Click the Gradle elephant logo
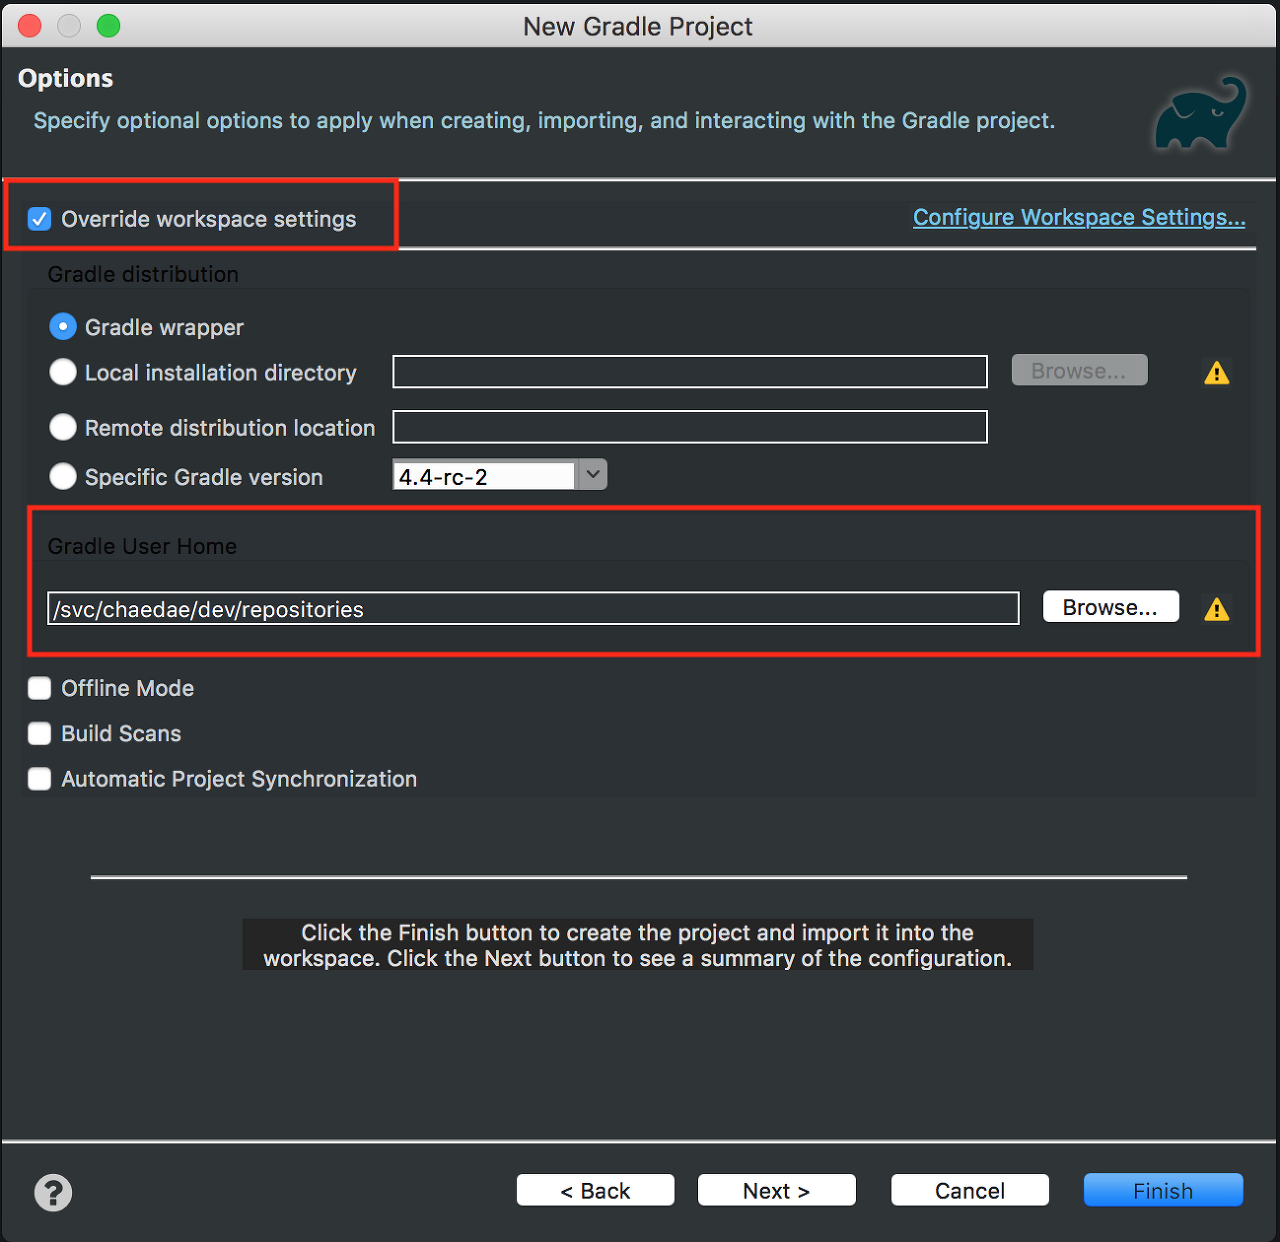 pos(1200,115)
